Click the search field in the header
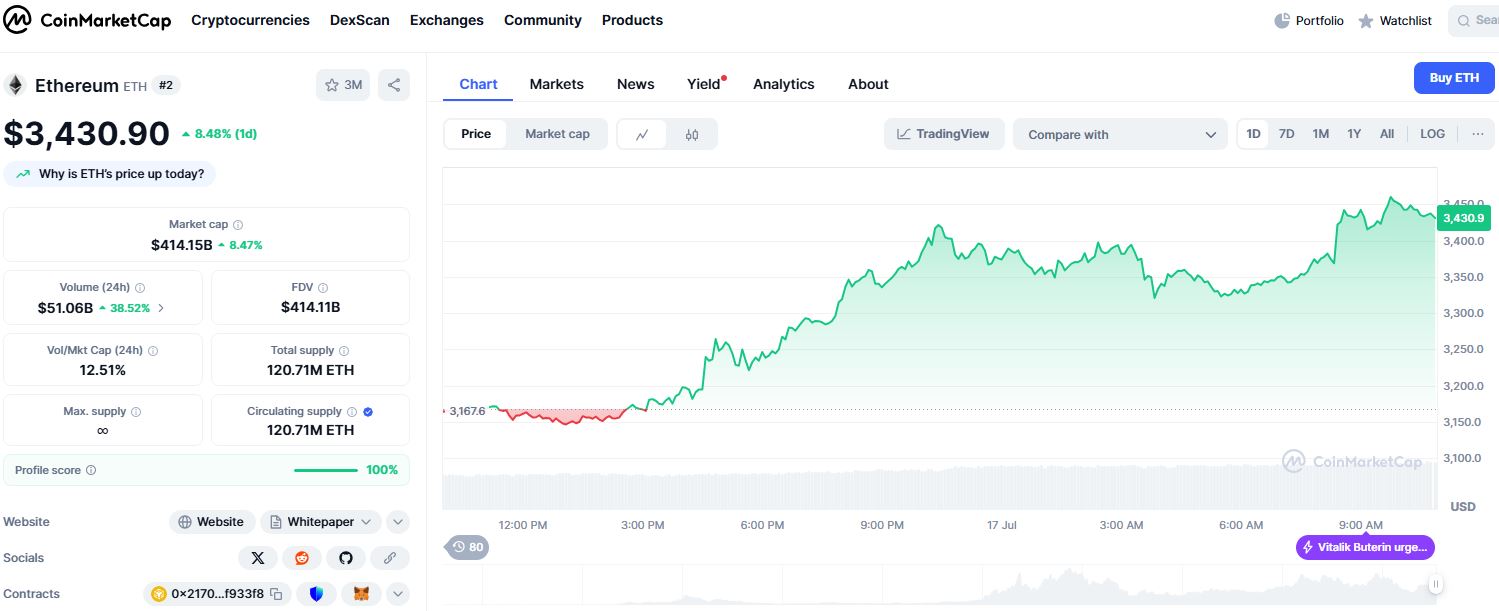This screenshot has height=611, width=1499. [x=1474, y=21]
